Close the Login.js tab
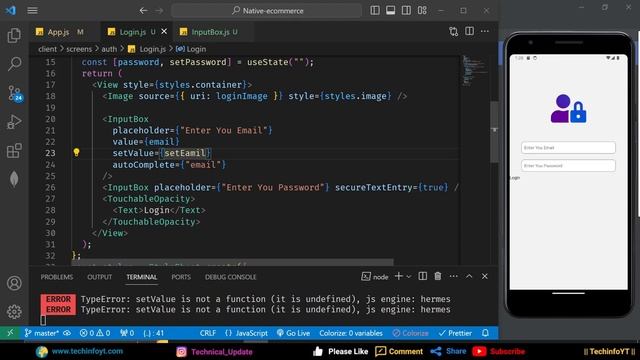This screenshot has width=640, height=360. pos(164,31)
